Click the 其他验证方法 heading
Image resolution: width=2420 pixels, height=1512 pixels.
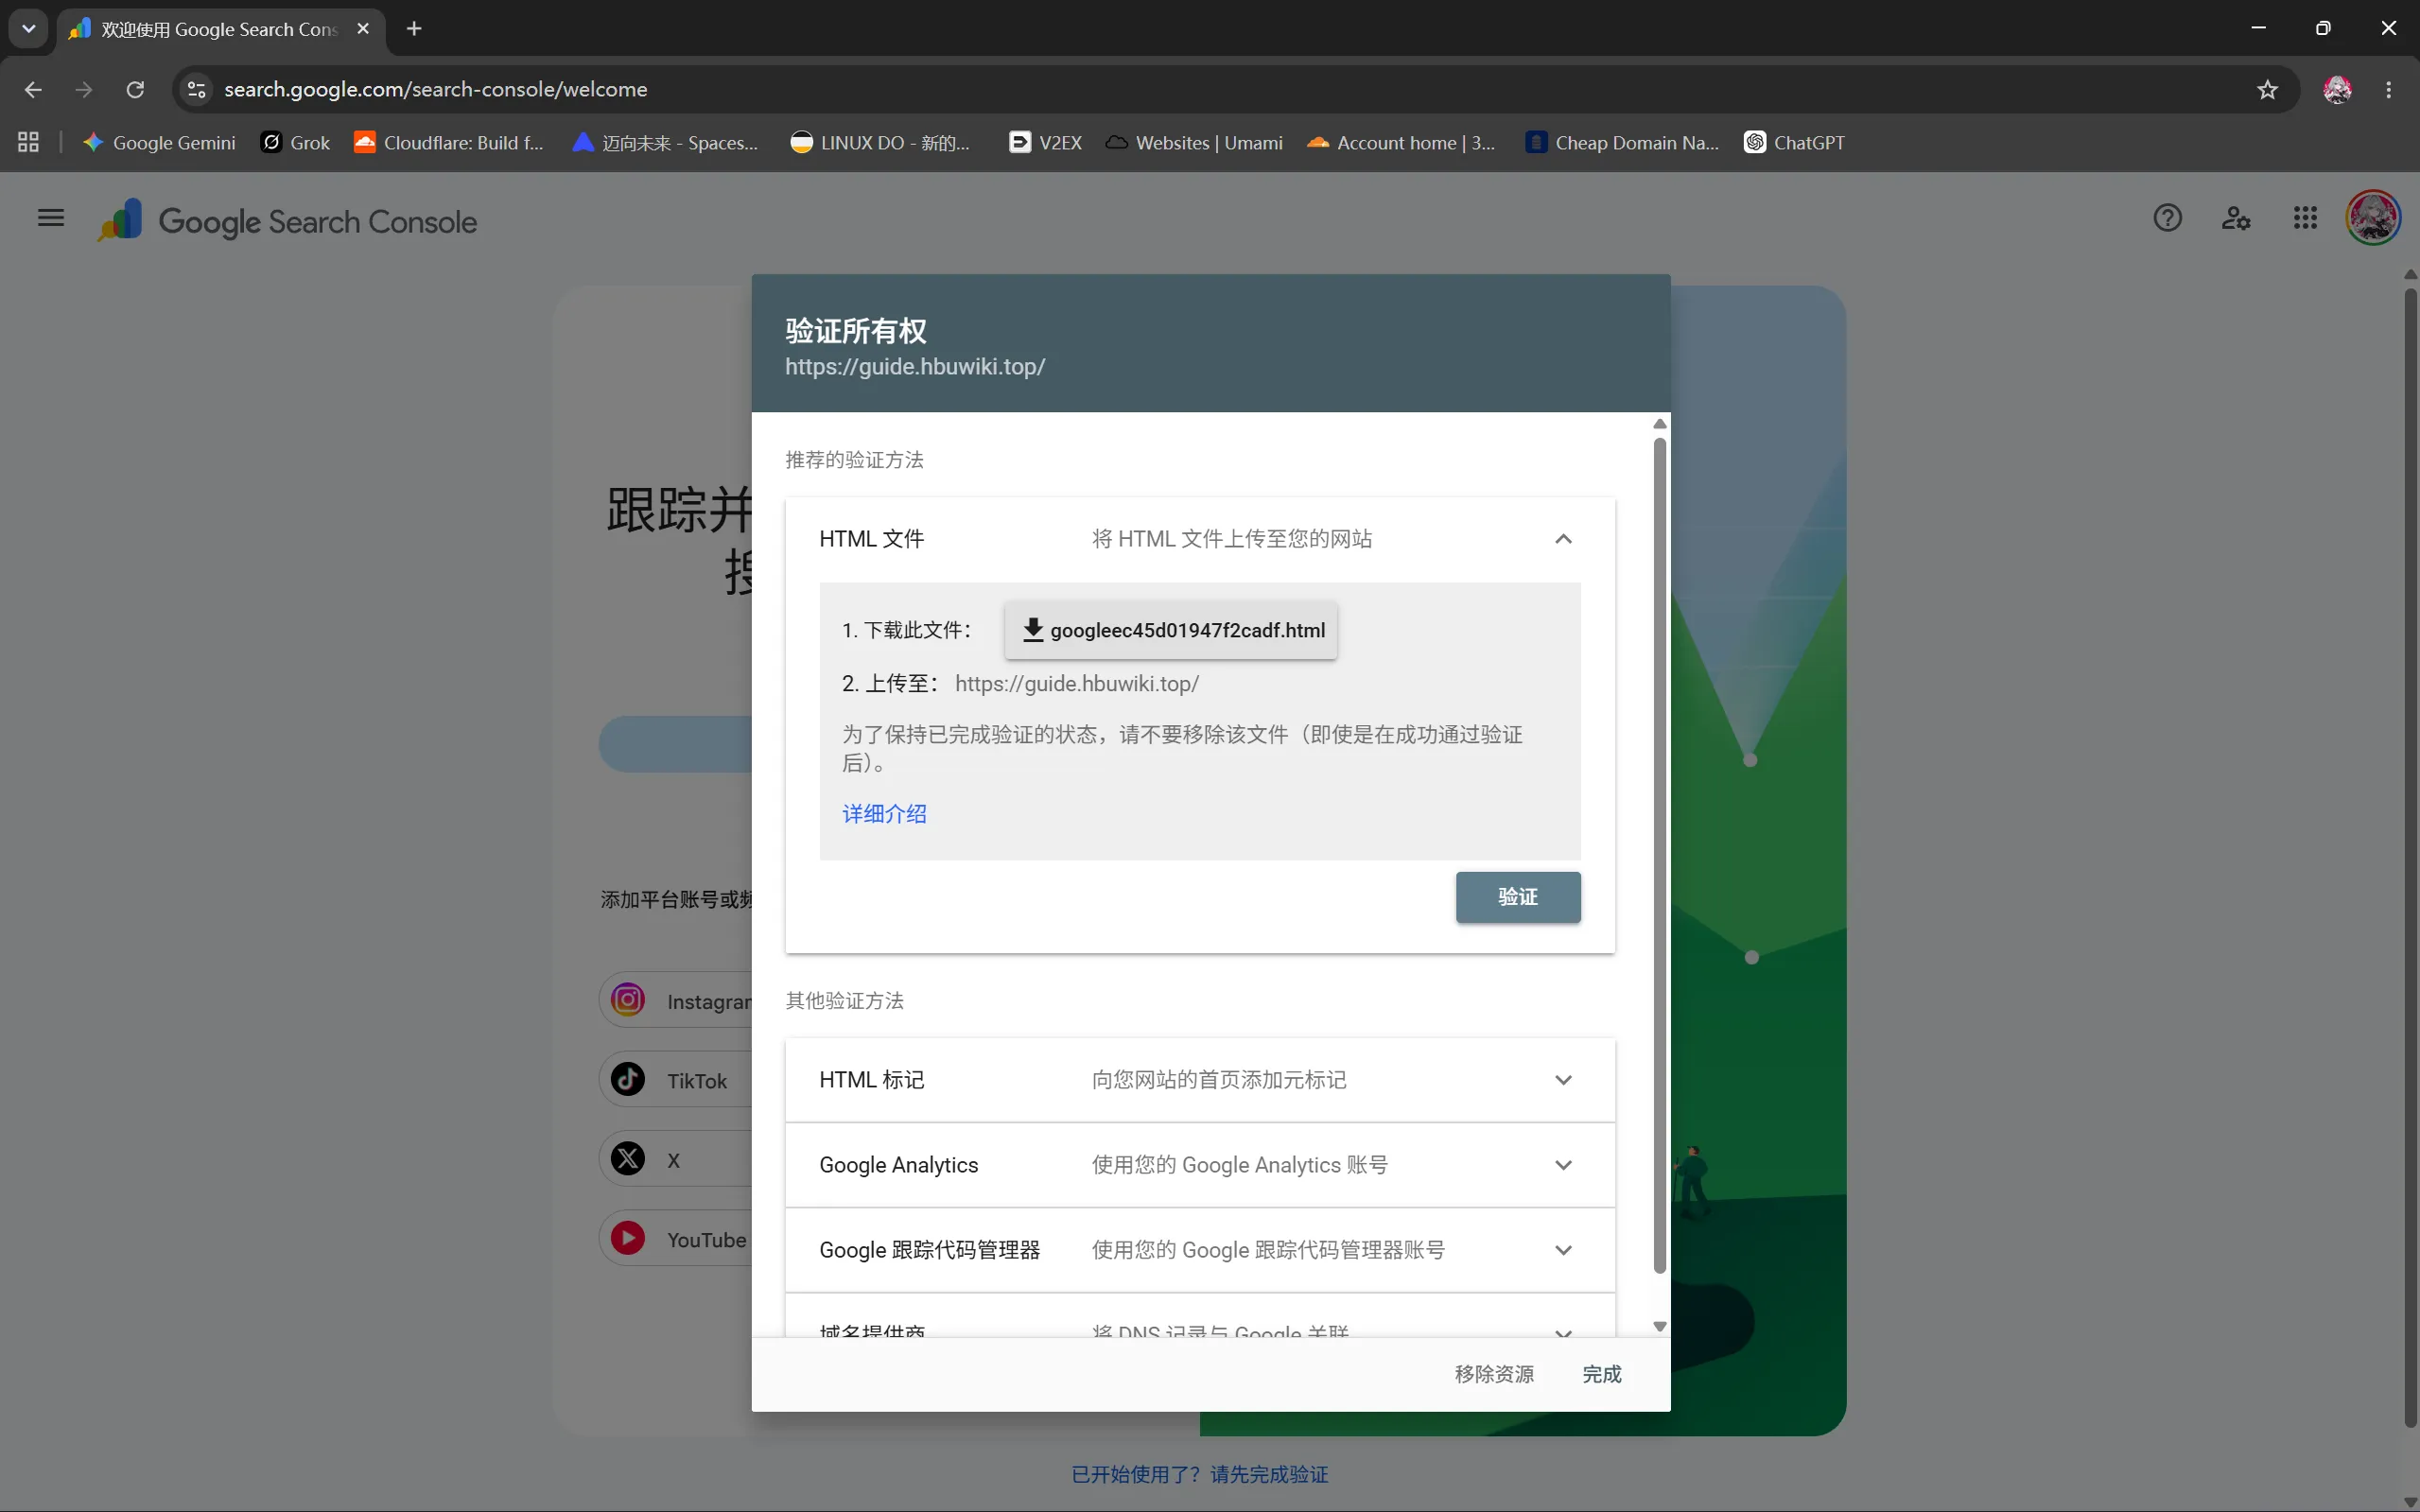click(844, 1001)
